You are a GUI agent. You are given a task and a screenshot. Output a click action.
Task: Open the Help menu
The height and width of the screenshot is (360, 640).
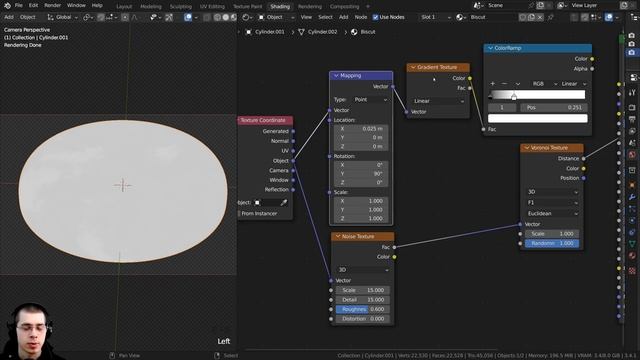click(x=97, y=6)
